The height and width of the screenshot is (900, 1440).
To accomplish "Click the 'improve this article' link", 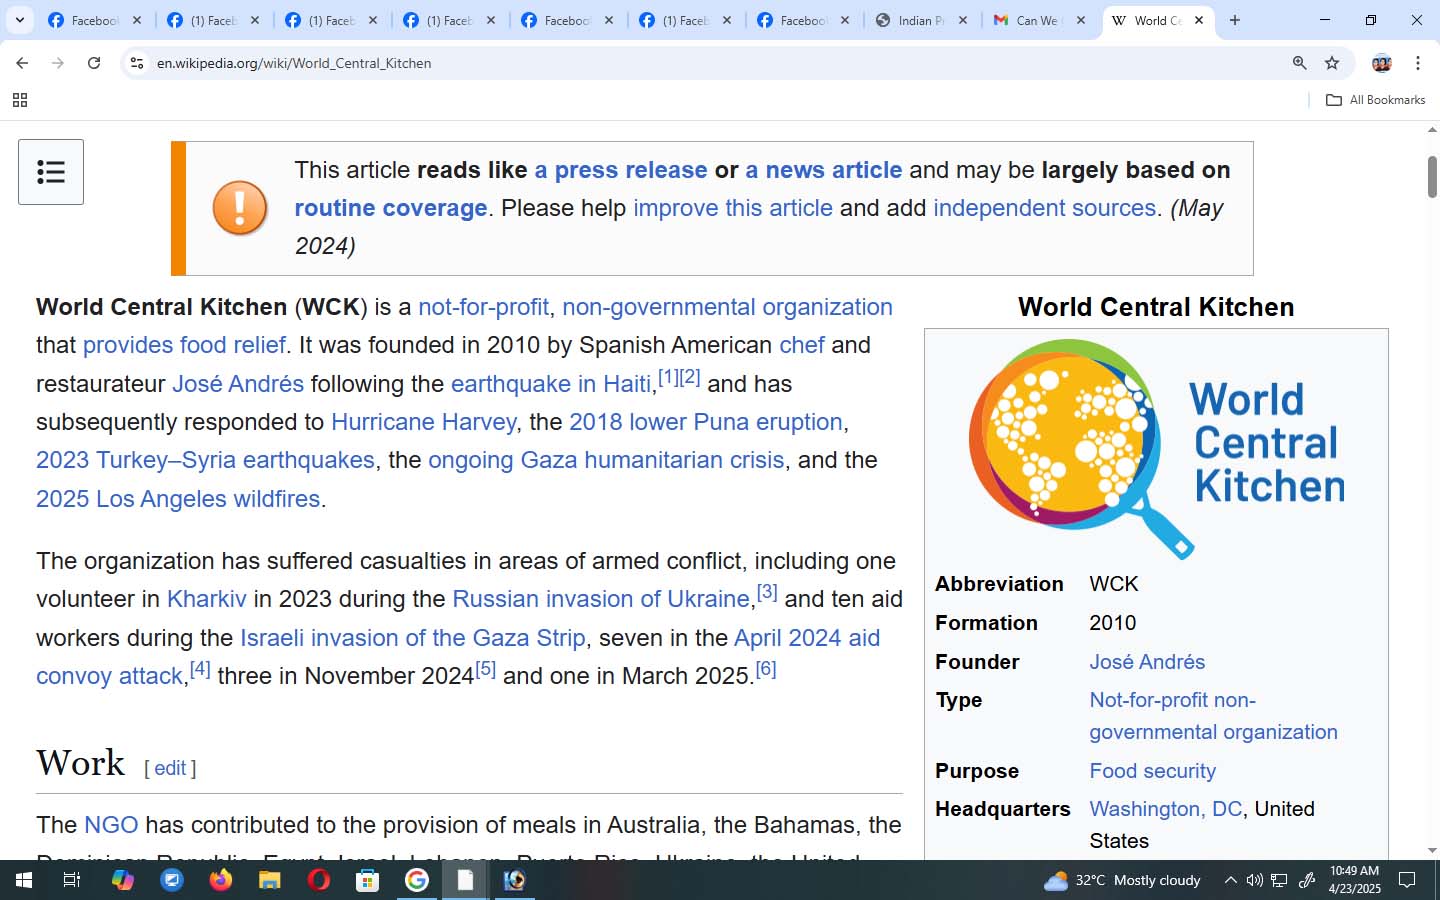I will coord(733,208).
